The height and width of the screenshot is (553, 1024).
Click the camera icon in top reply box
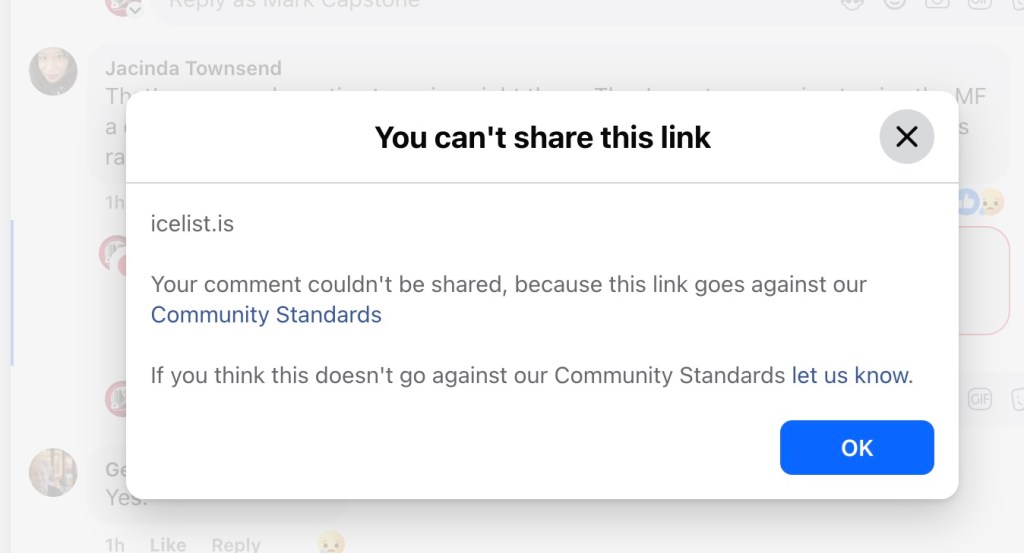coord(937,4)
